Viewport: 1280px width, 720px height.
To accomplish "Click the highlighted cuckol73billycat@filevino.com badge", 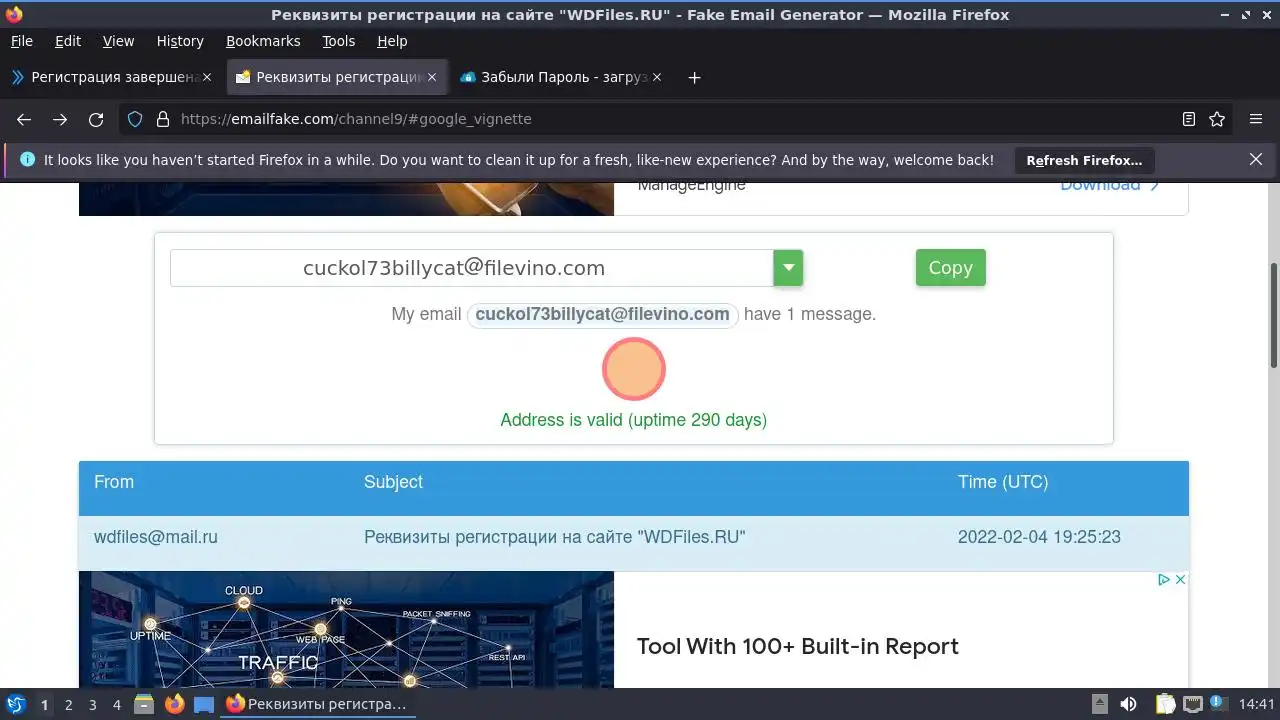I will 602,314.
